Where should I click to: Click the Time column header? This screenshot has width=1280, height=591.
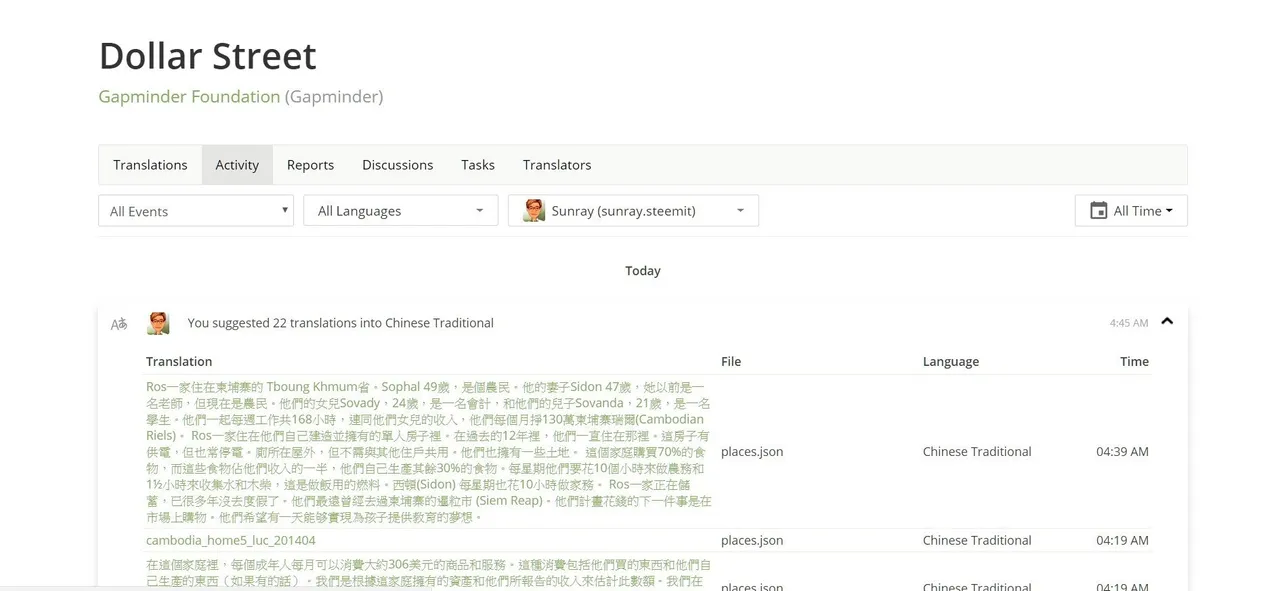[1134, 362]
